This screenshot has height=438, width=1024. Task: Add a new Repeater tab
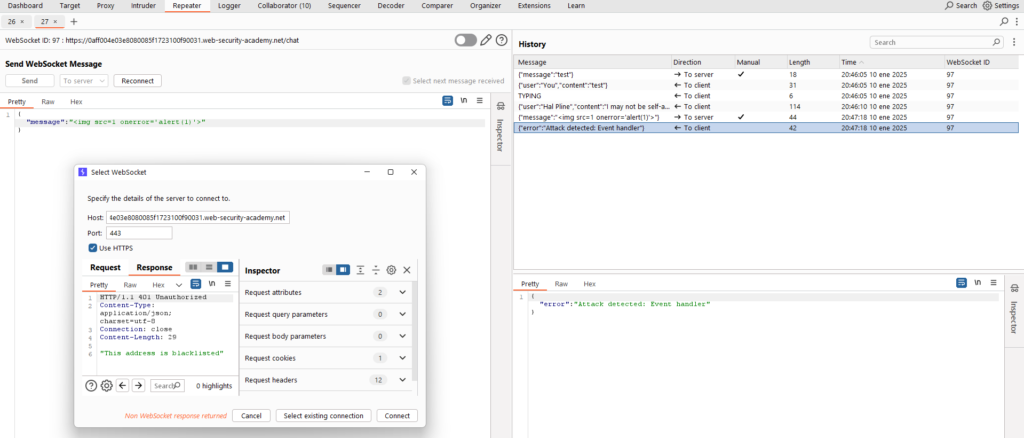pyautogui.click(x=73, y=22)
